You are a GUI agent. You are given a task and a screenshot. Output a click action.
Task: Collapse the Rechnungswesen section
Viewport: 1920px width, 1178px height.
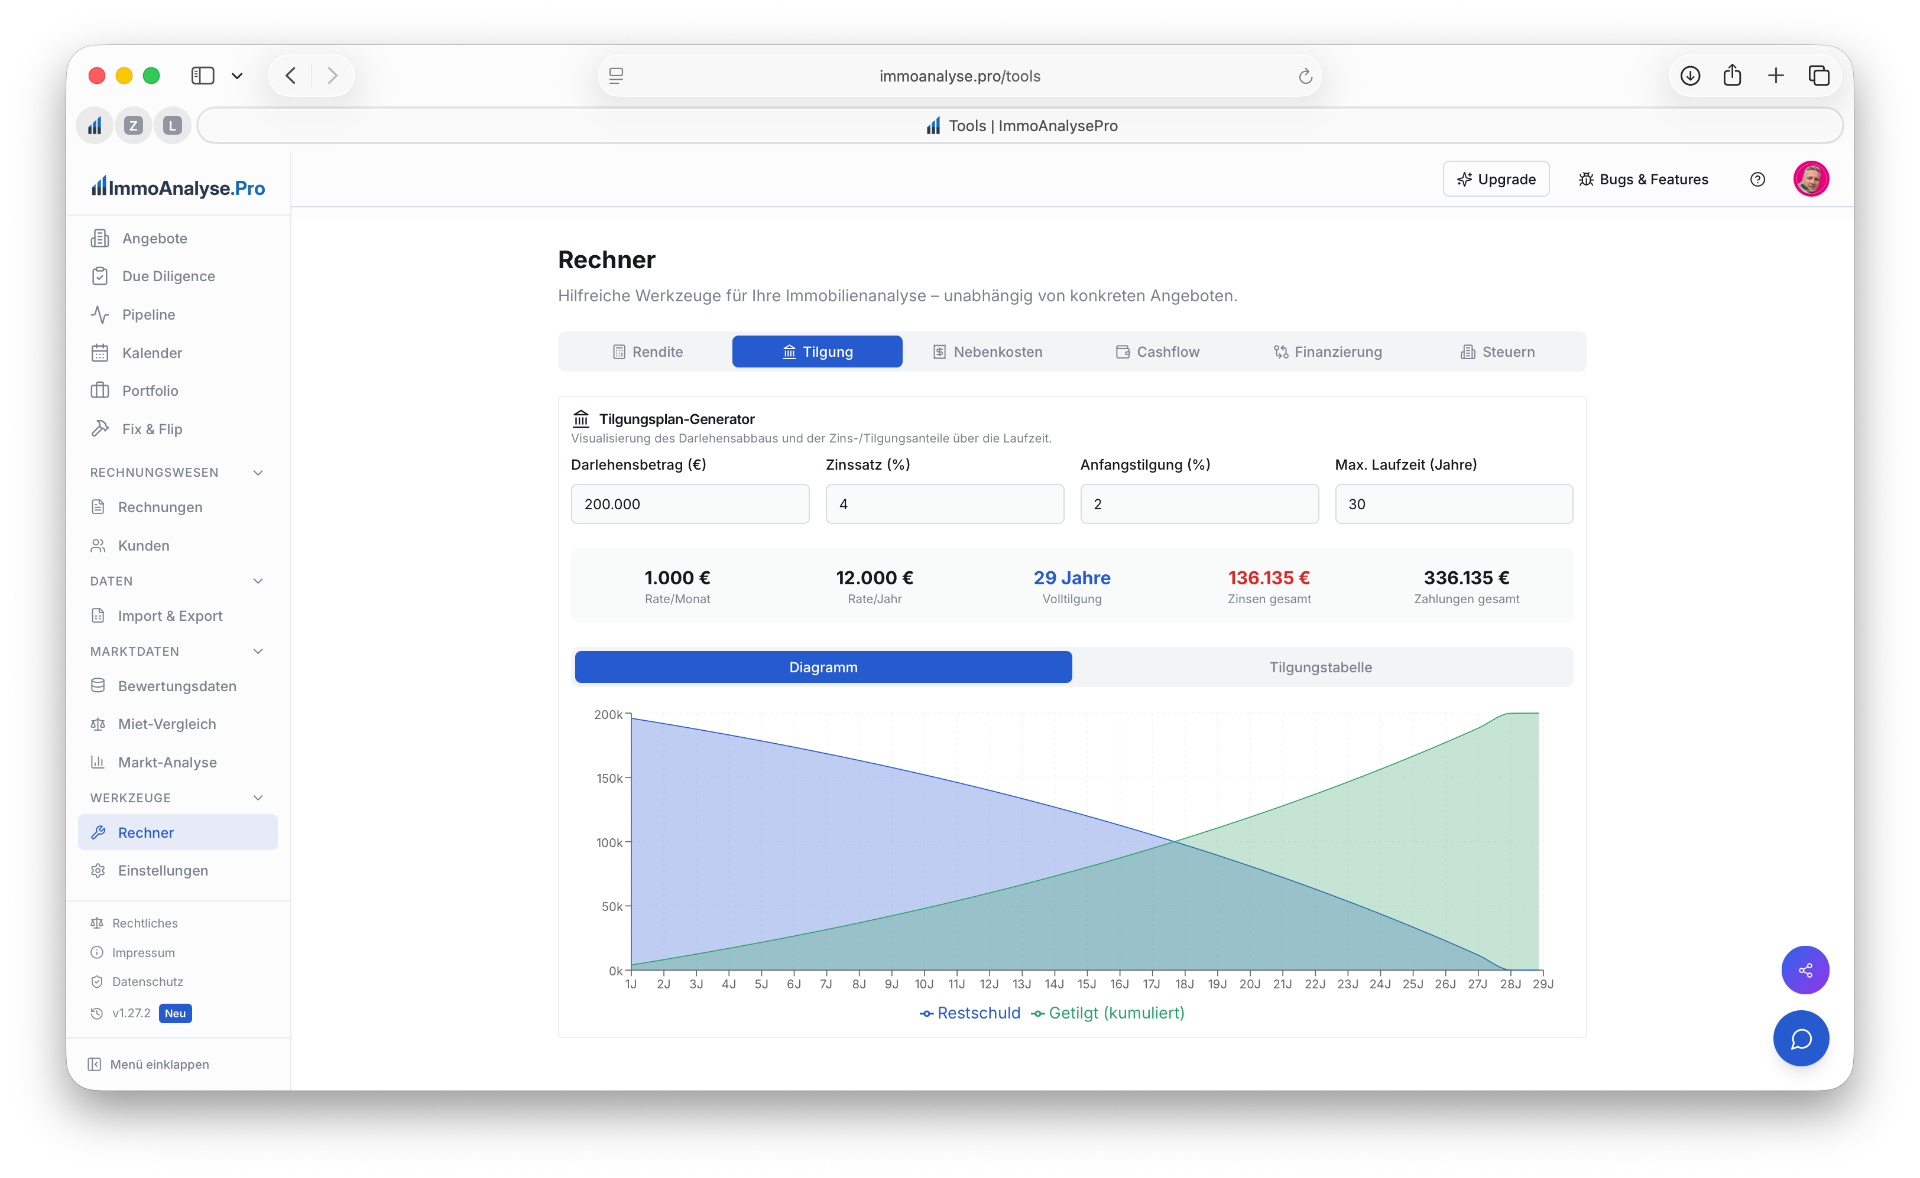(x=258, y=472)
